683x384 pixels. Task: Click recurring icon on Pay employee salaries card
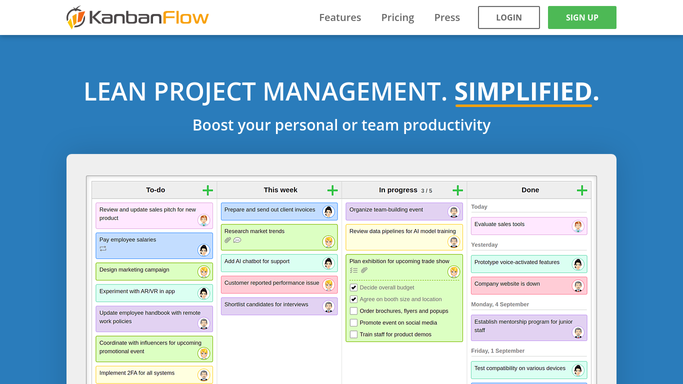[x=103, y=249]
